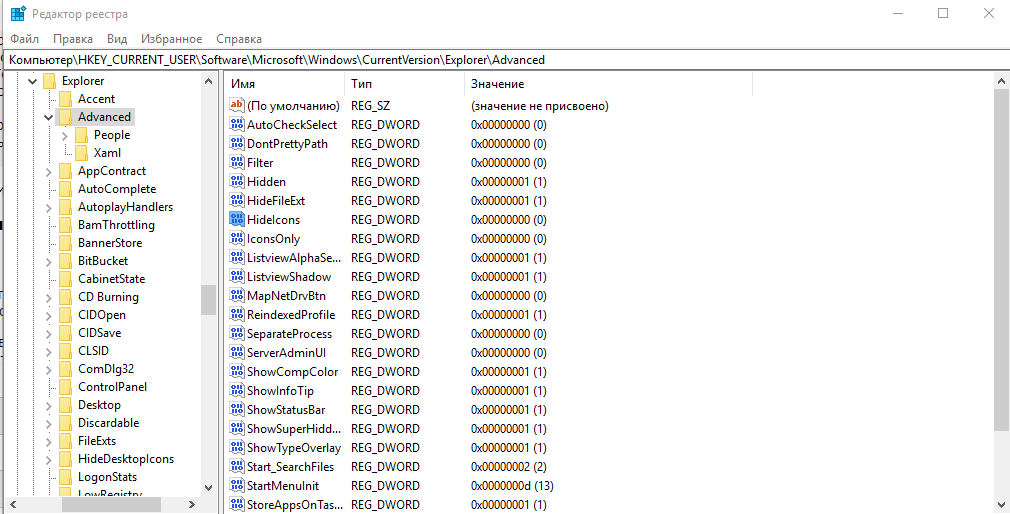The width and height of the screenshot is (1010, 514).
Task: Click the ShowTypeOverlay DWORD icon
Action: pos(237,448)
